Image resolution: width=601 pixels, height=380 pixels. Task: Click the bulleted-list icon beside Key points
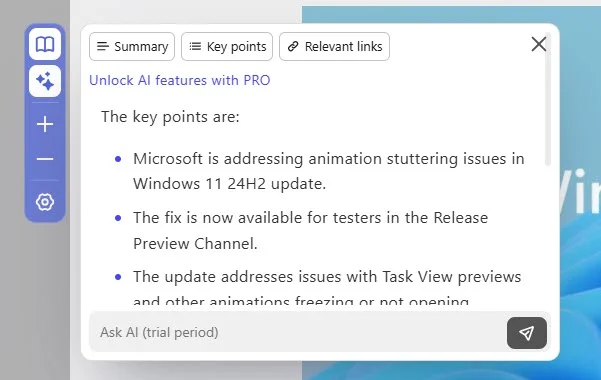click(195, 46)
